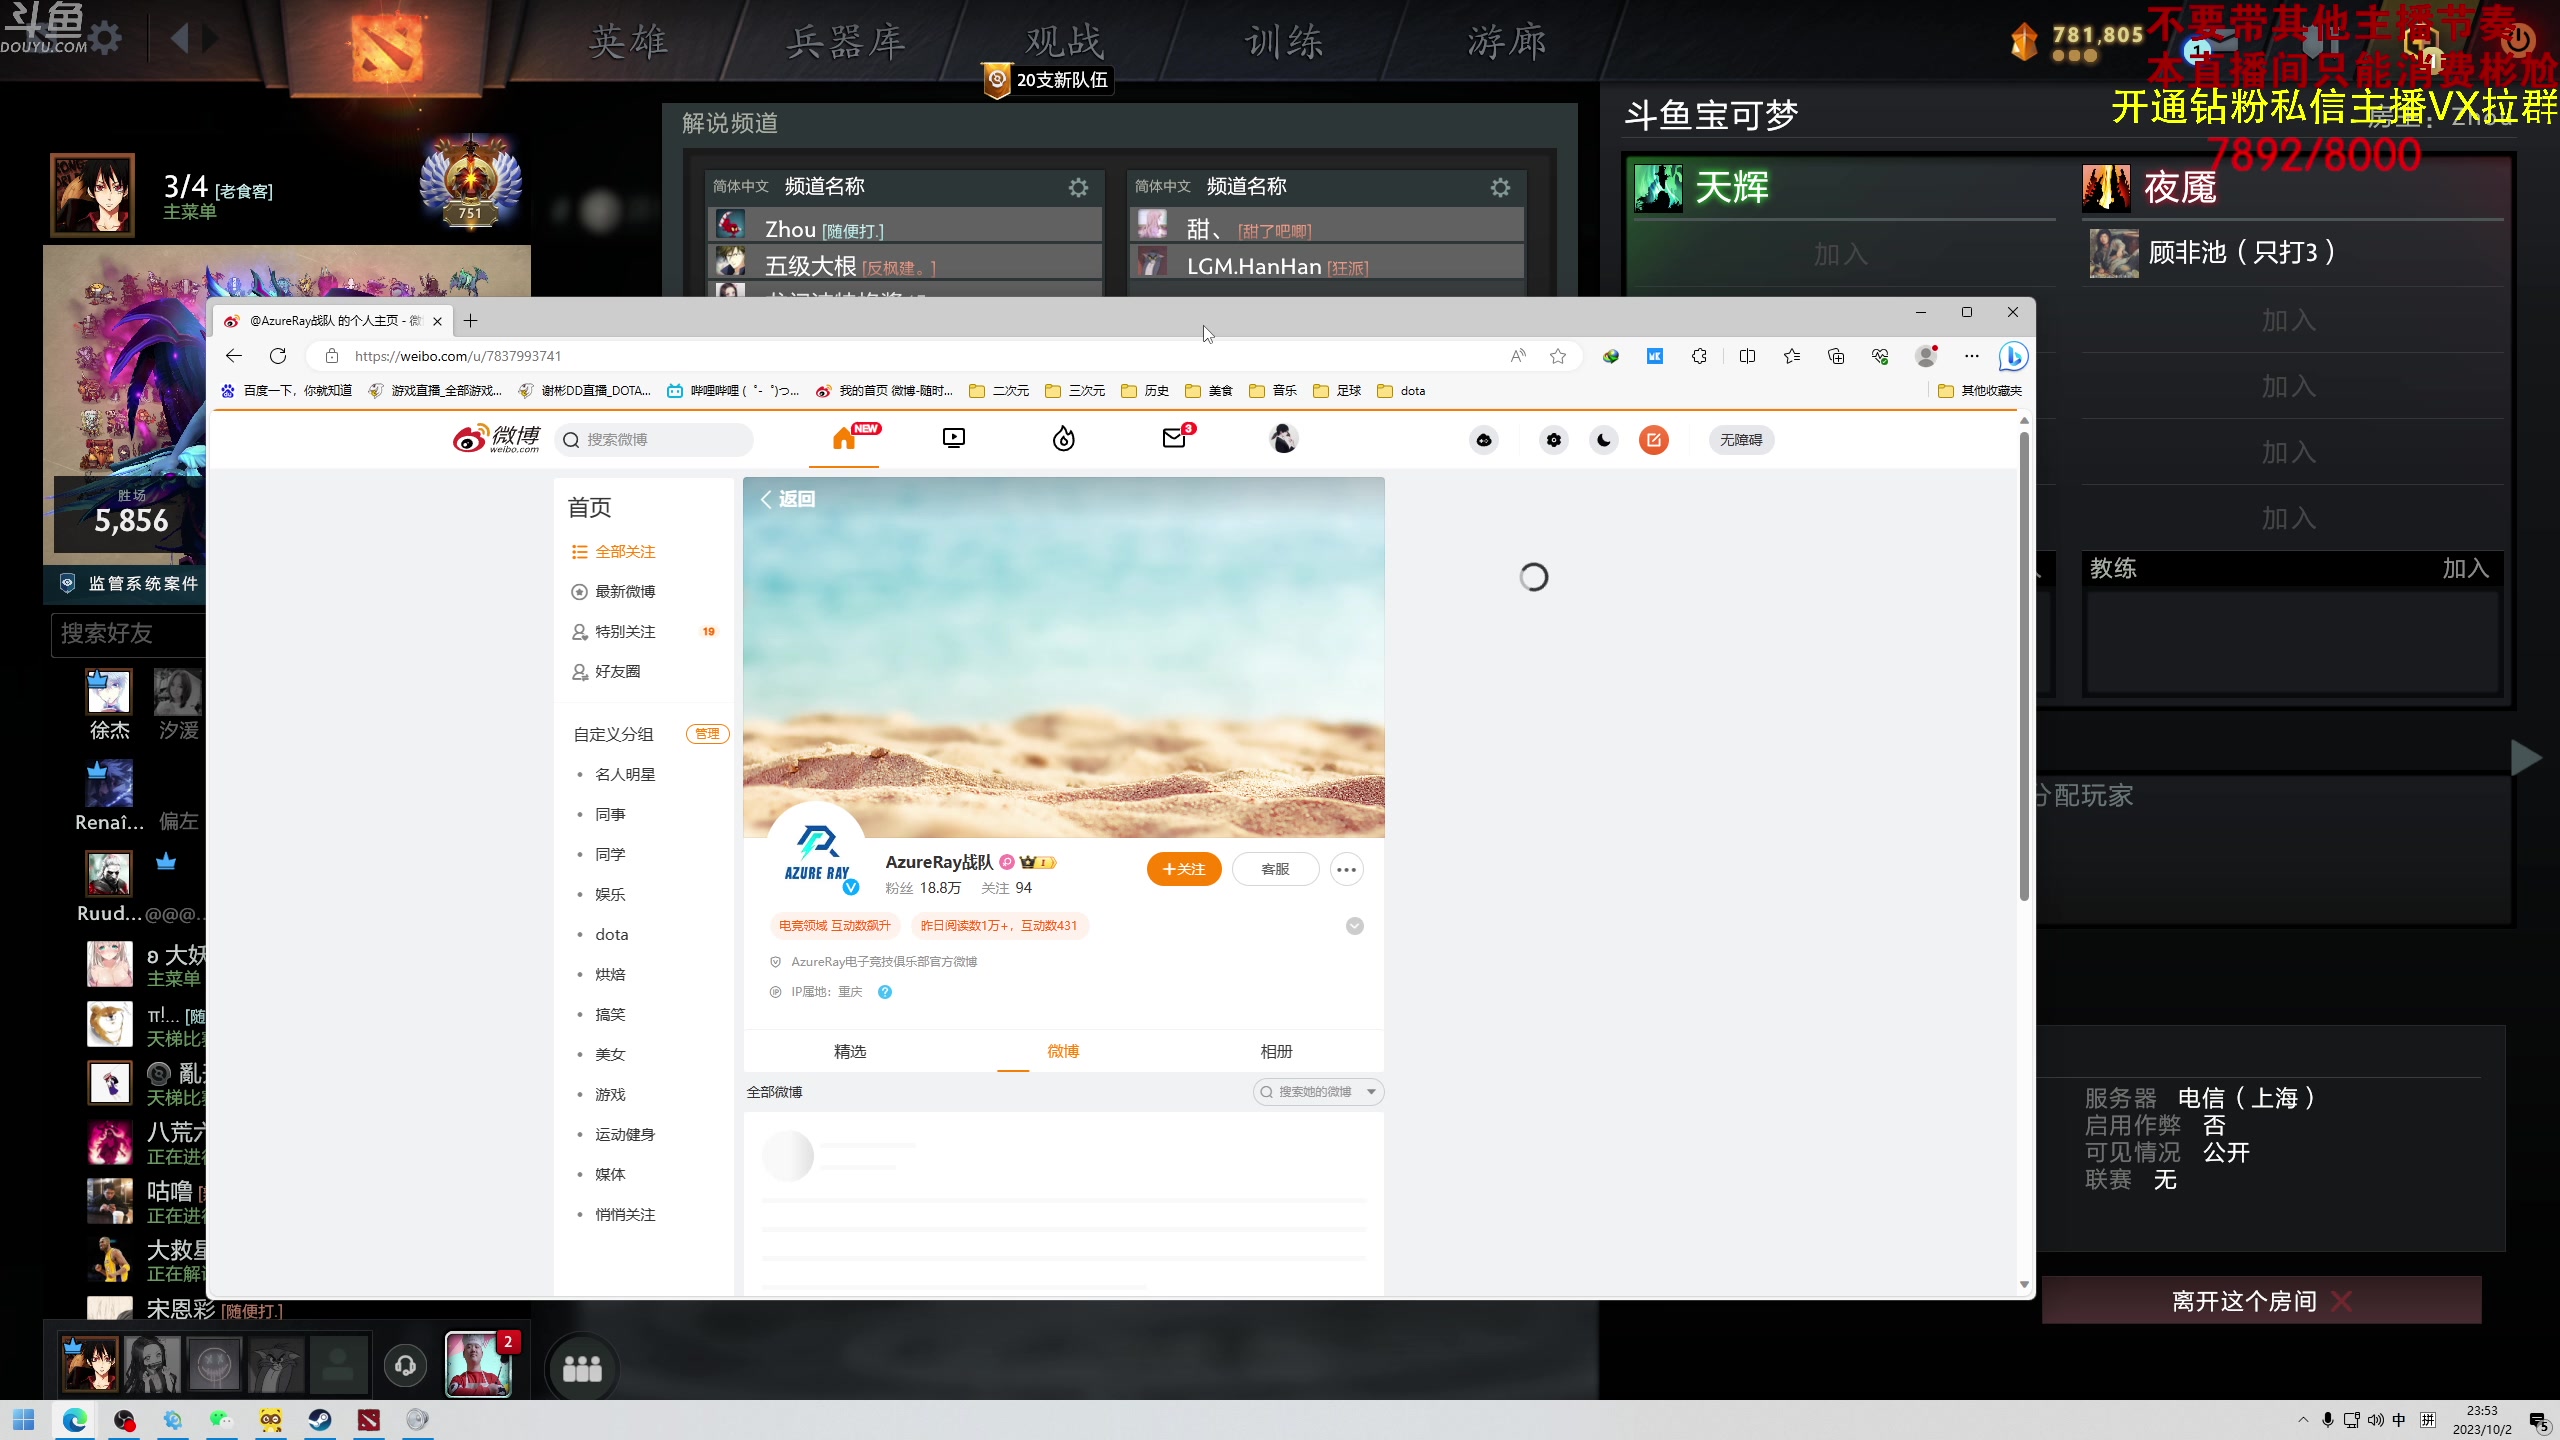Open Edge read aloud icon
The image size is (2560, 1440).
(1518, 356)
